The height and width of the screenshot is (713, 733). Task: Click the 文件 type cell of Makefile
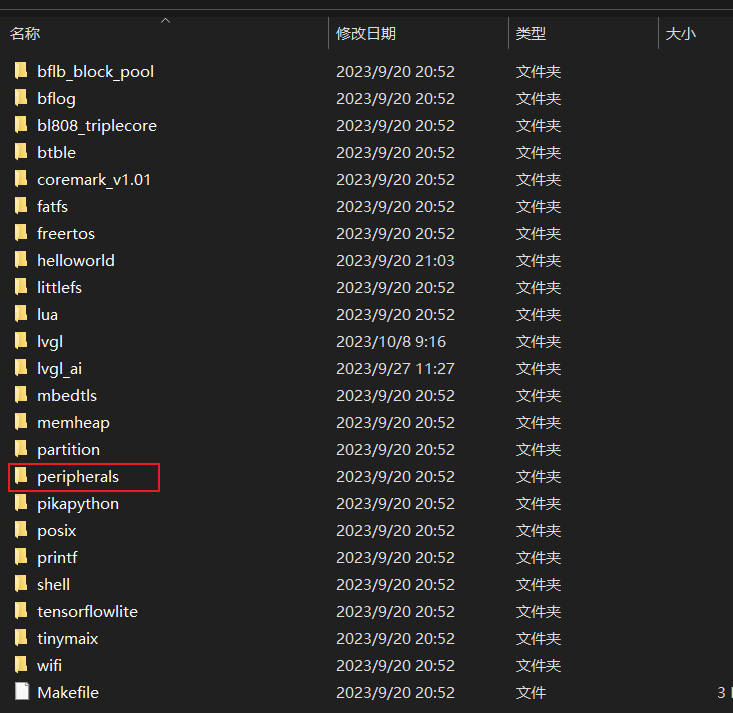[x=531, y=692]
